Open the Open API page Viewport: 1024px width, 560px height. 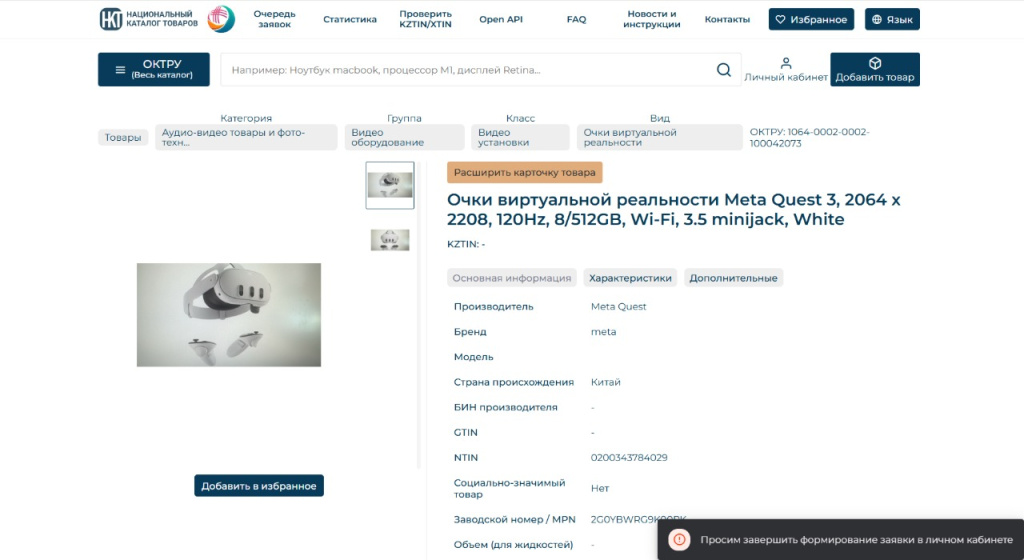click(501, 20)
